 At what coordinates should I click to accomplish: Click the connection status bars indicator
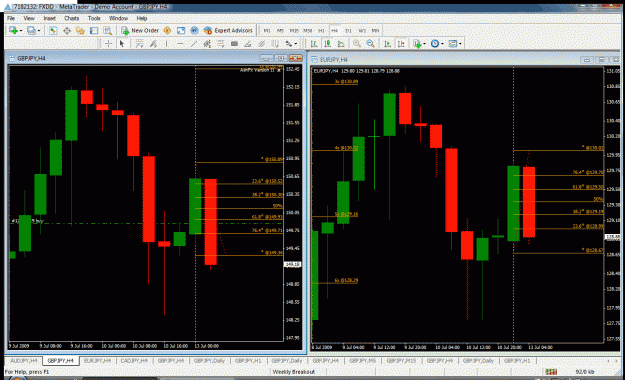coord(551,372)
